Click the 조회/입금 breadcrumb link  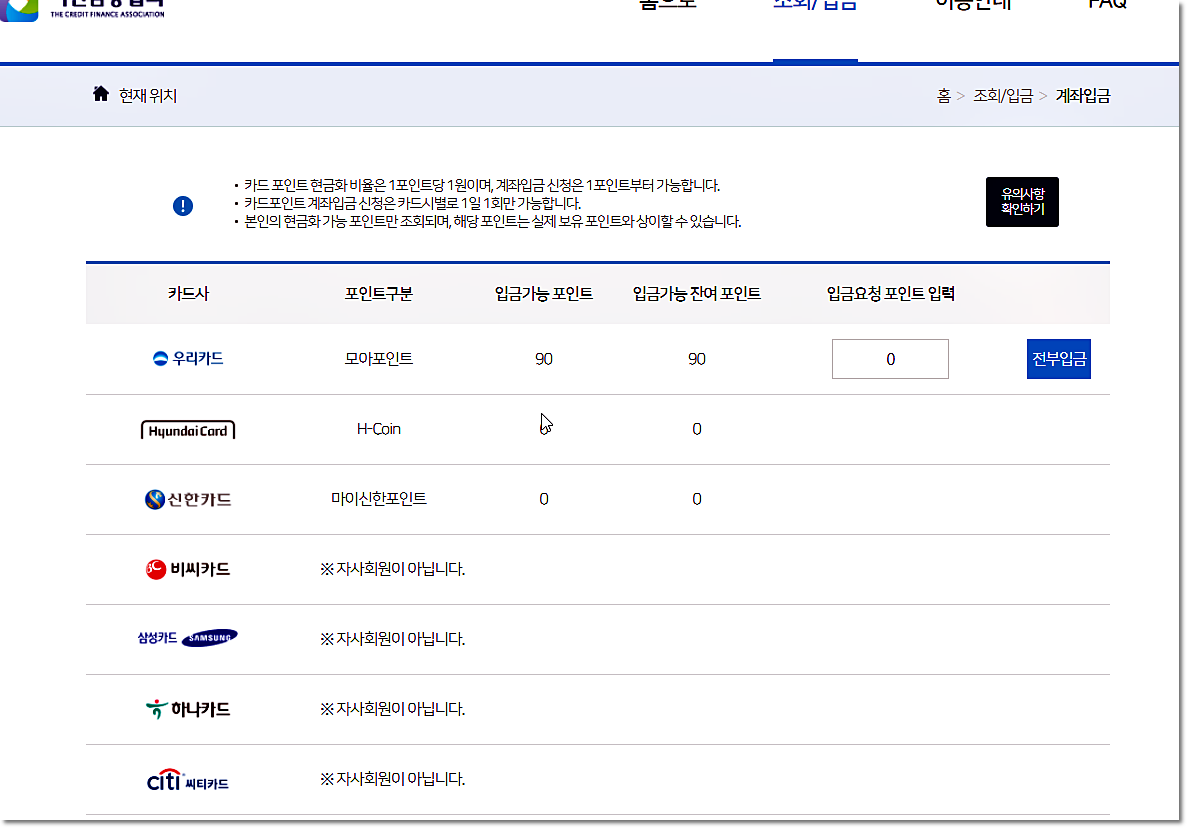click(x=1003, y=96)
